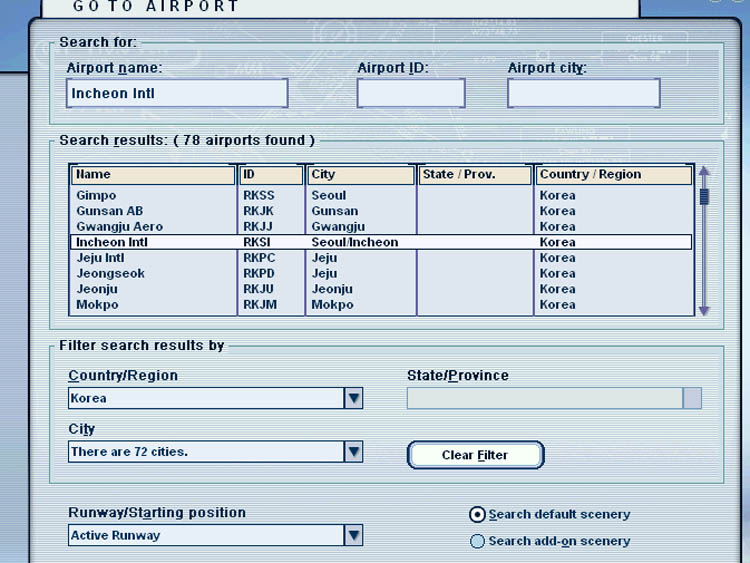The width and height of the screenshot is (750, 563).
Task: Click the City column header
Action: tap(360, 175)
